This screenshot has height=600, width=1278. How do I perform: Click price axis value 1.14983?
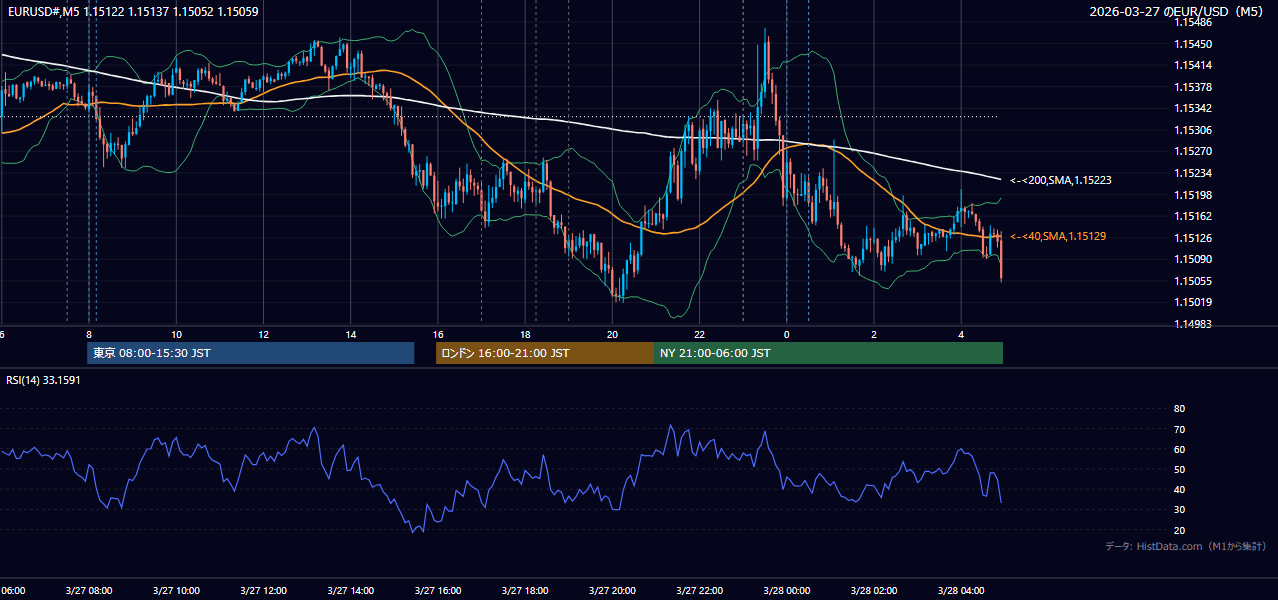pos(1193,324)
